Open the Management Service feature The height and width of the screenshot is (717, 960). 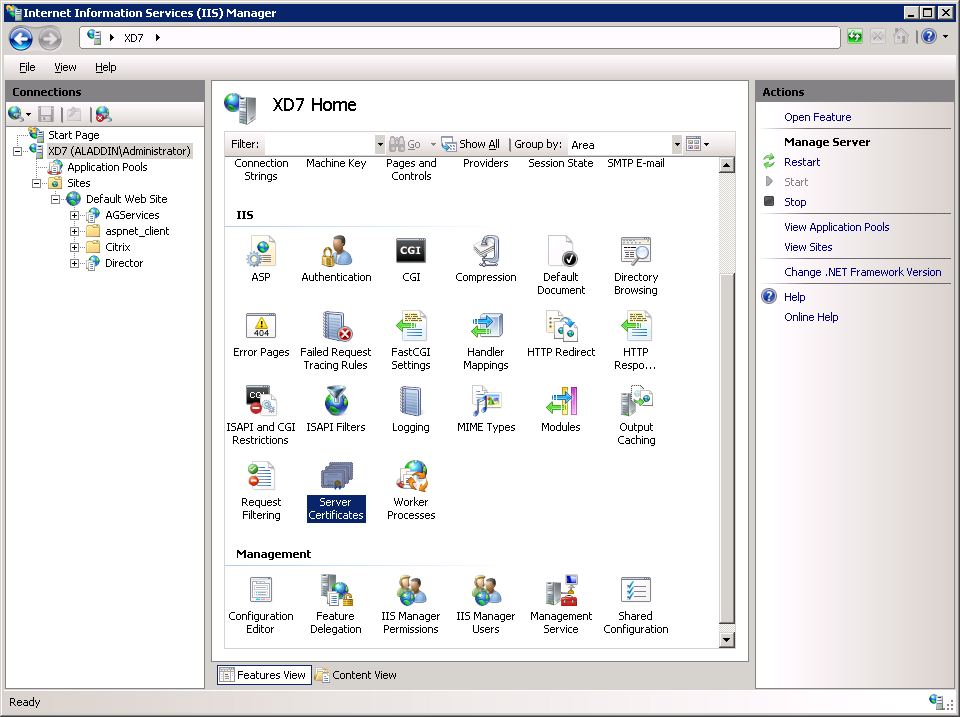click(561, 604)
